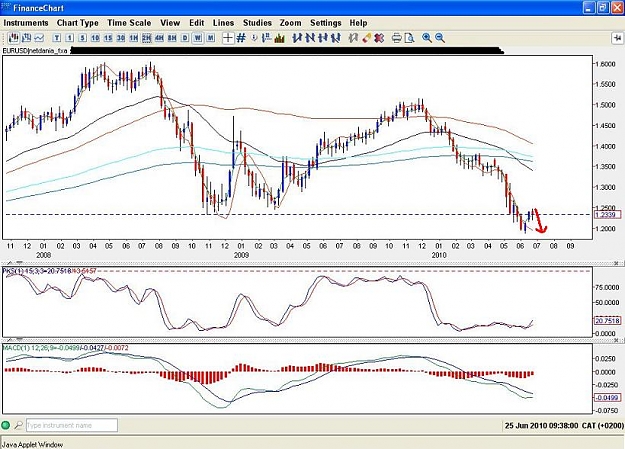Viewport: 625px width, 449px height.
Task: Open the Zoom menu
Action: click(291, 23)
